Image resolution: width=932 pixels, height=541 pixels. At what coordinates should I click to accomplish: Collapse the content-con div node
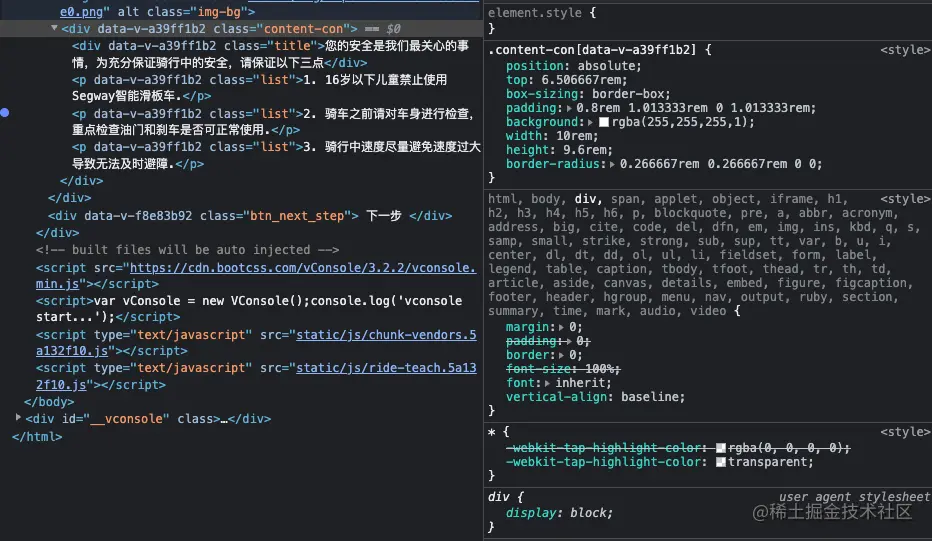tap(54, 27)
